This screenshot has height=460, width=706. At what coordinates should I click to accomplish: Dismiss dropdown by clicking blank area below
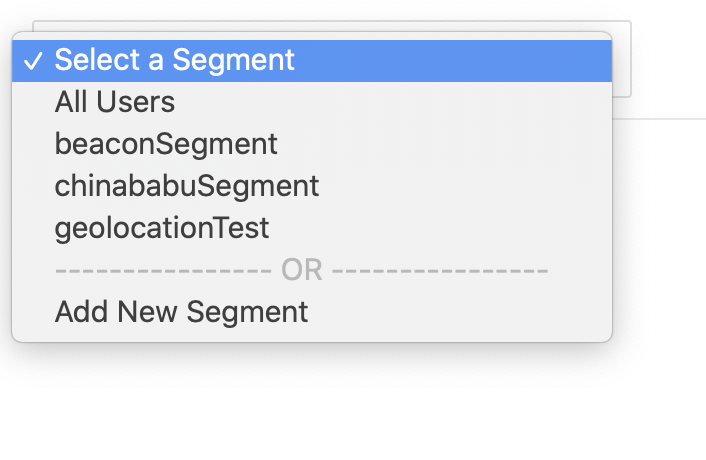coord(350,410)
